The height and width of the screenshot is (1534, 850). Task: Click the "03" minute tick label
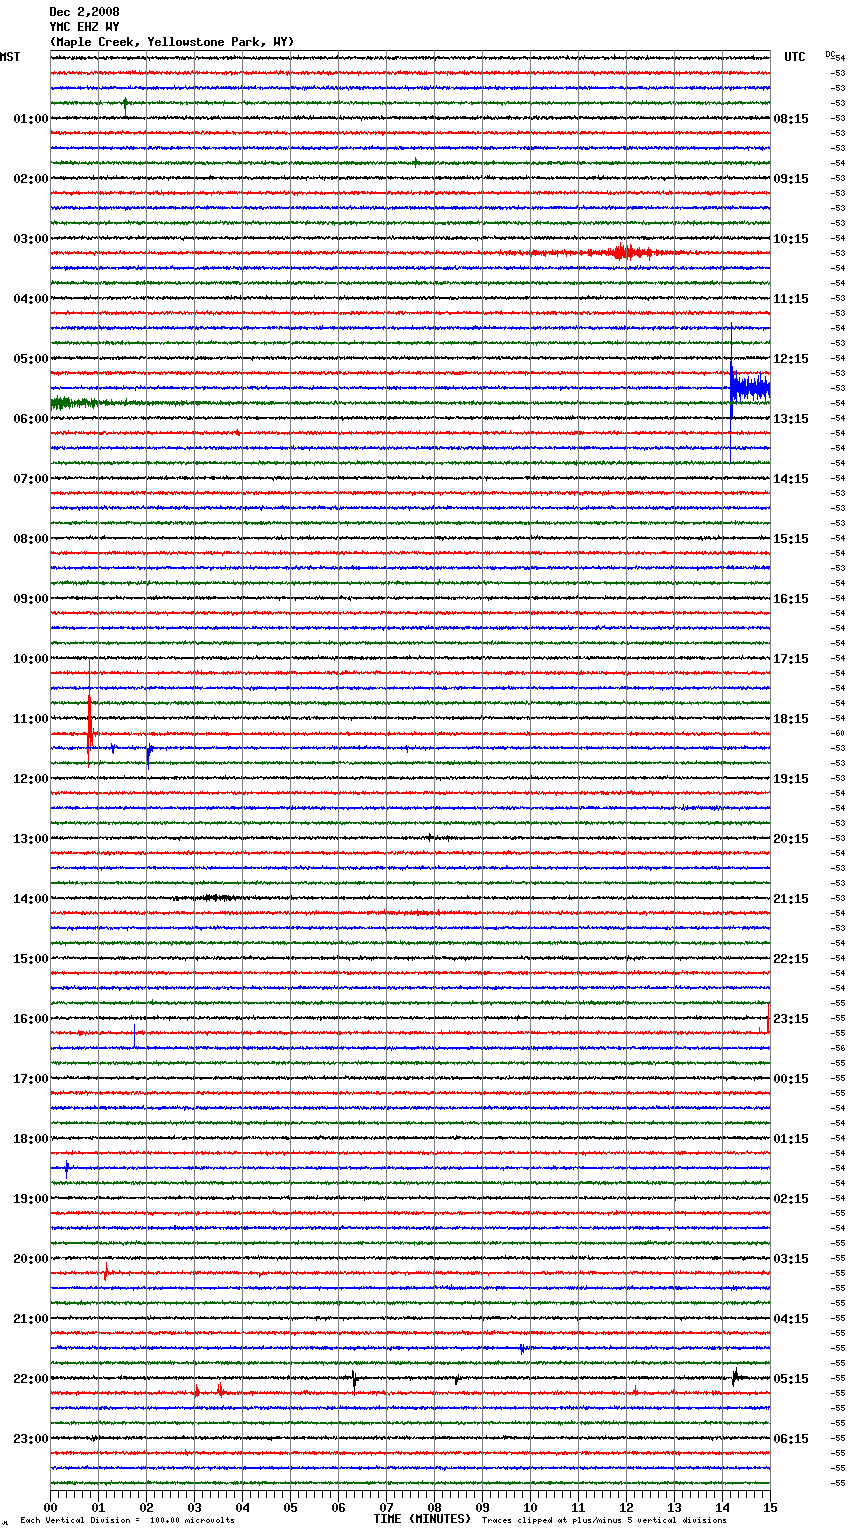(x=194, y=1507)
